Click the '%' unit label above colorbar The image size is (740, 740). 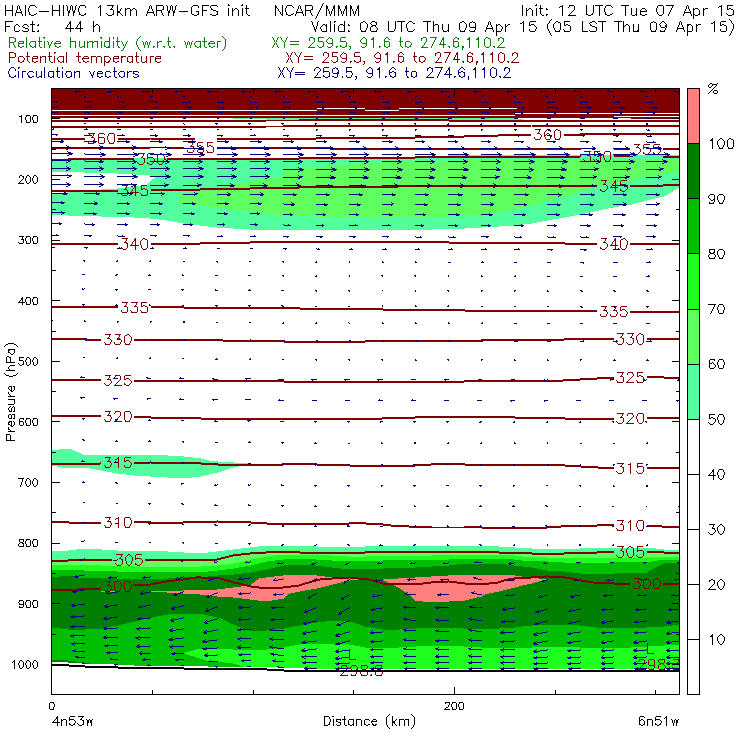pyautogui.click(x=713, y=89)
